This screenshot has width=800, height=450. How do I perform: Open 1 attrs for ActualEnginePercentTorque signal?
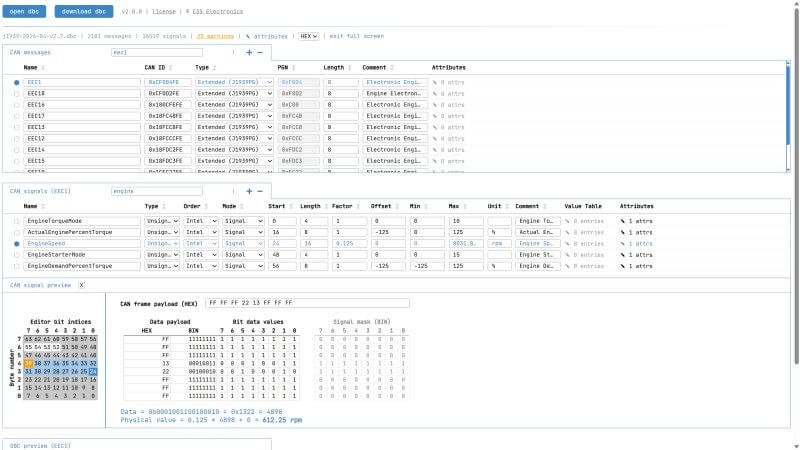pos(636,232)
